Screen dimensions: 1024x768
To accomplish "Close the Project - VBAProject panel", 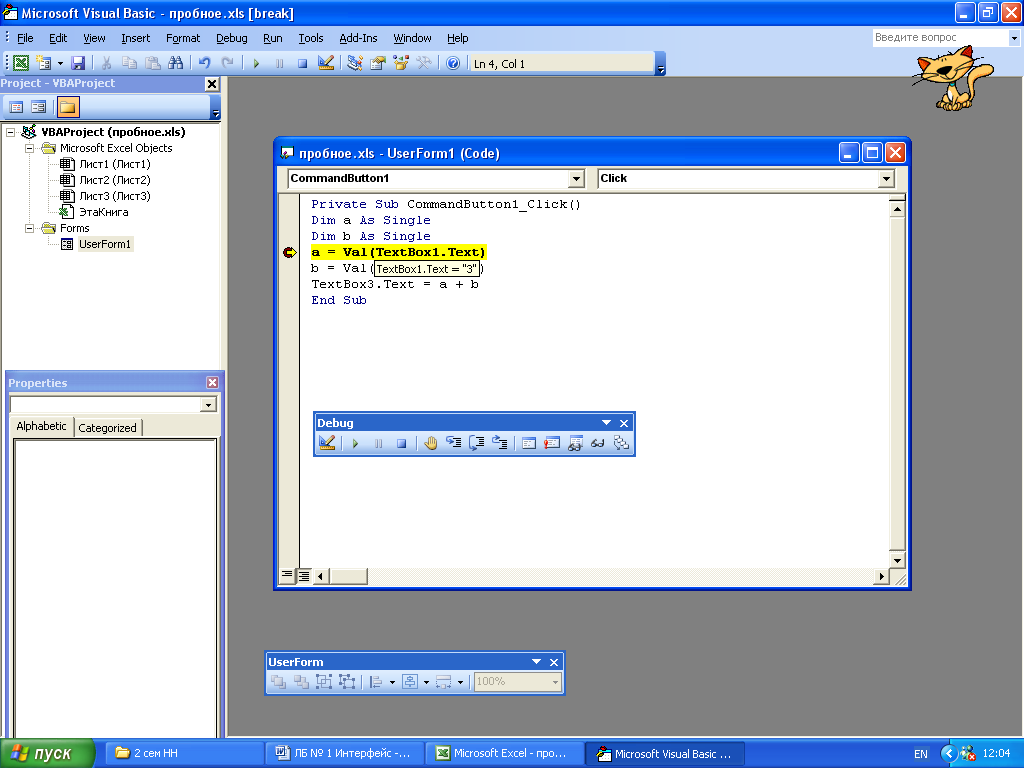I will pos(212,84).
